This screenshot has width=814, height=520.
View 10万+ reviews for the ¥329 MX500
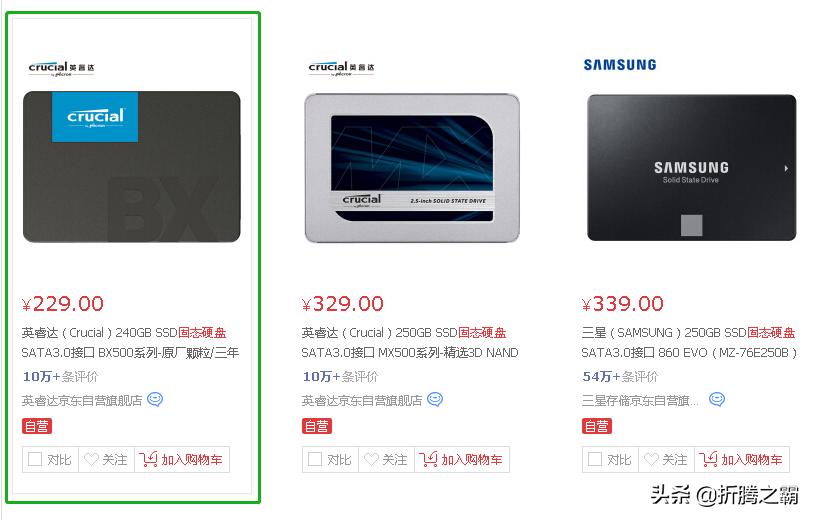[340, 376]
